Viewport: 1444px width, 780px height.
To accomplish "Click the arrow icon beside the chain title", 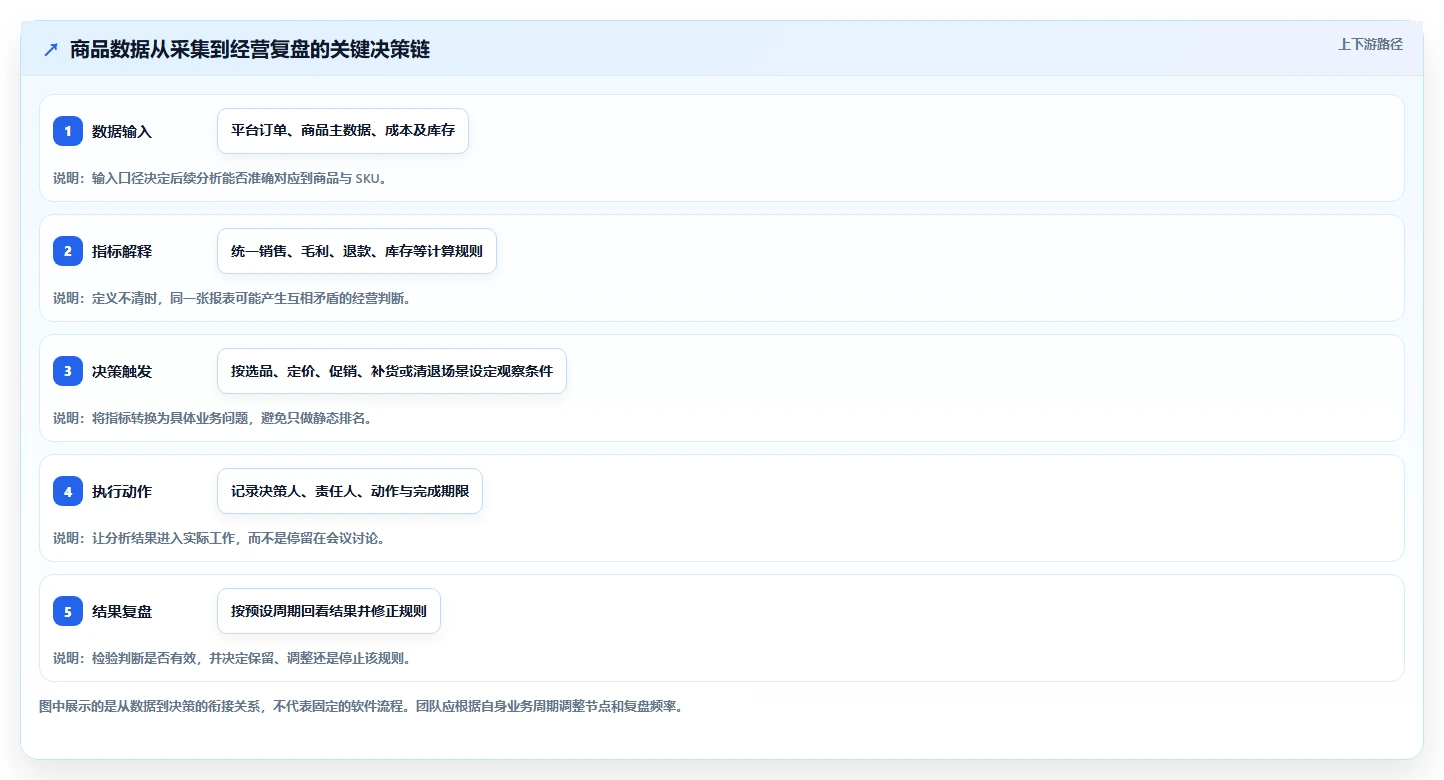I will [51, 50].
